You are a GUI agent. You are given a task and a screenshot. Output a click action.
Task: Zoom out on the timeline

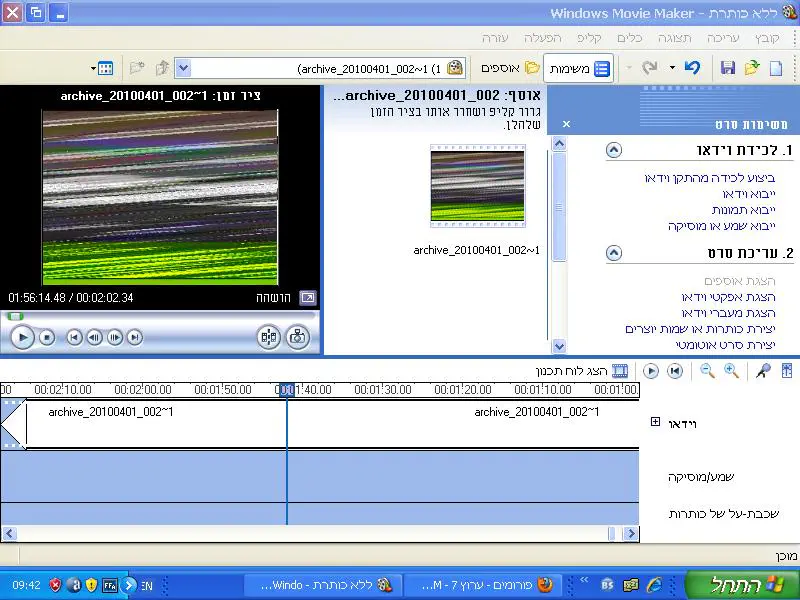[x=707, y=371]
